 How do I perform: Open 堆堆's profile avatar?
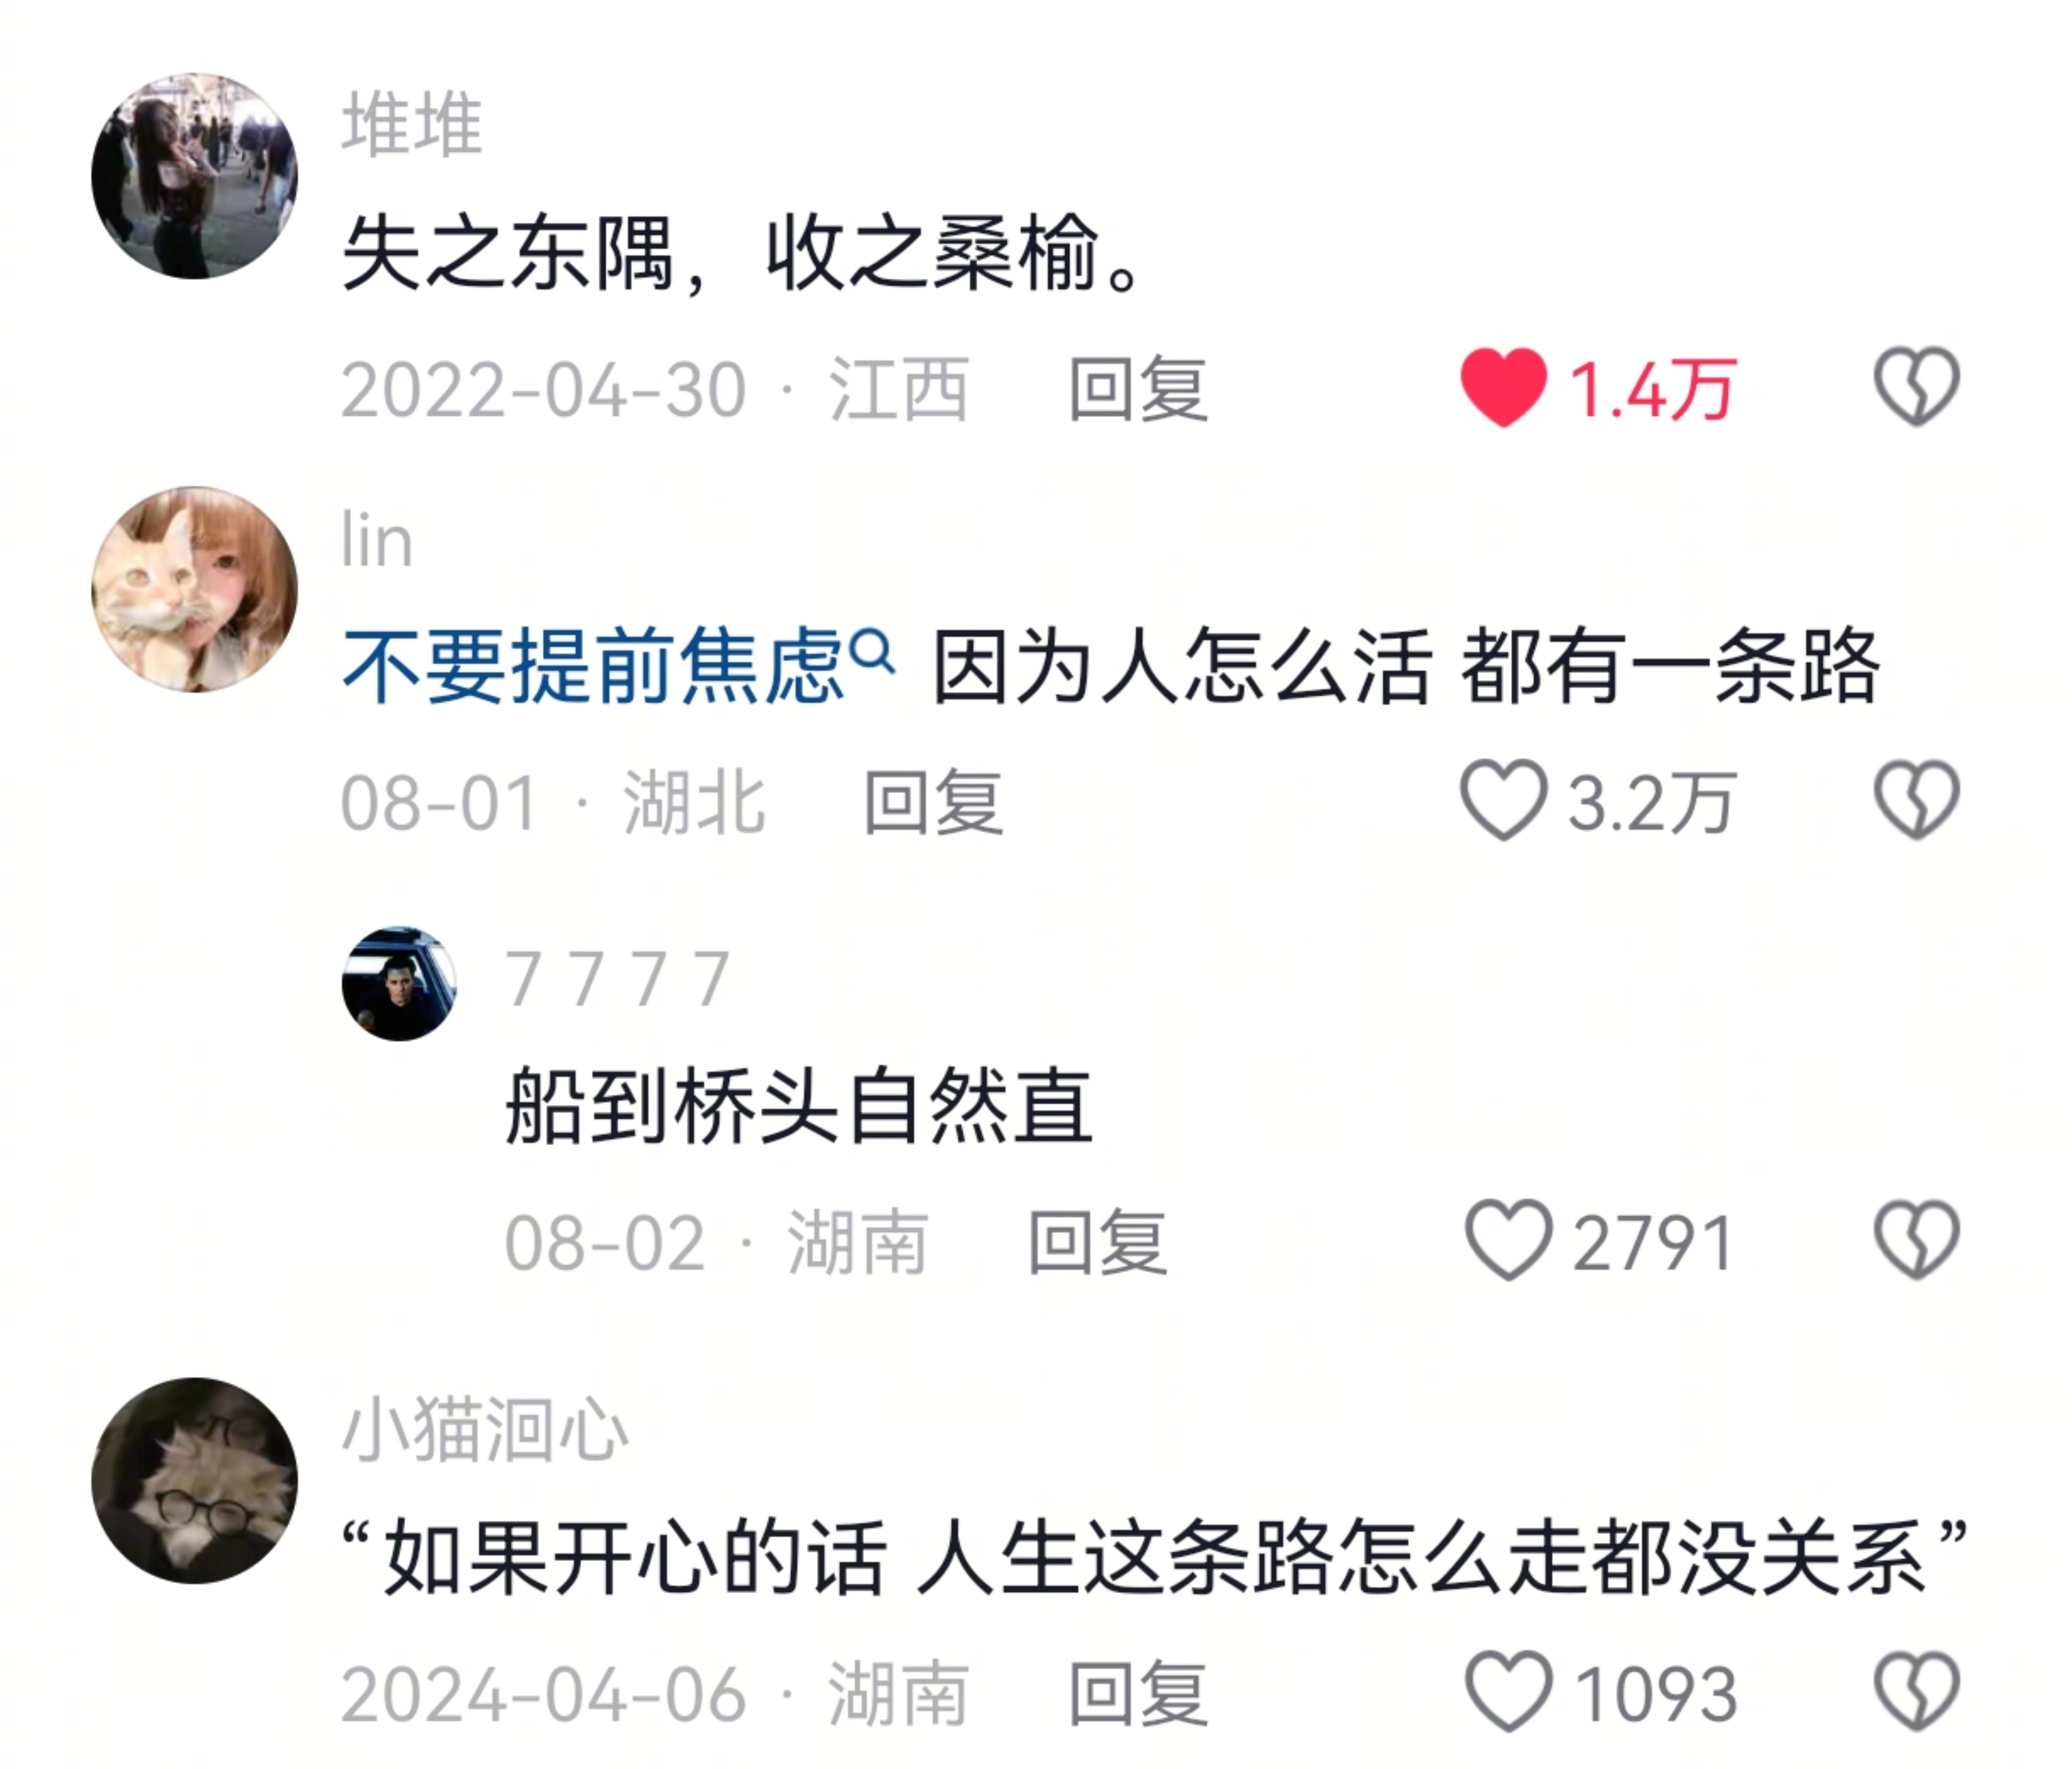click(x=195, y=176)
